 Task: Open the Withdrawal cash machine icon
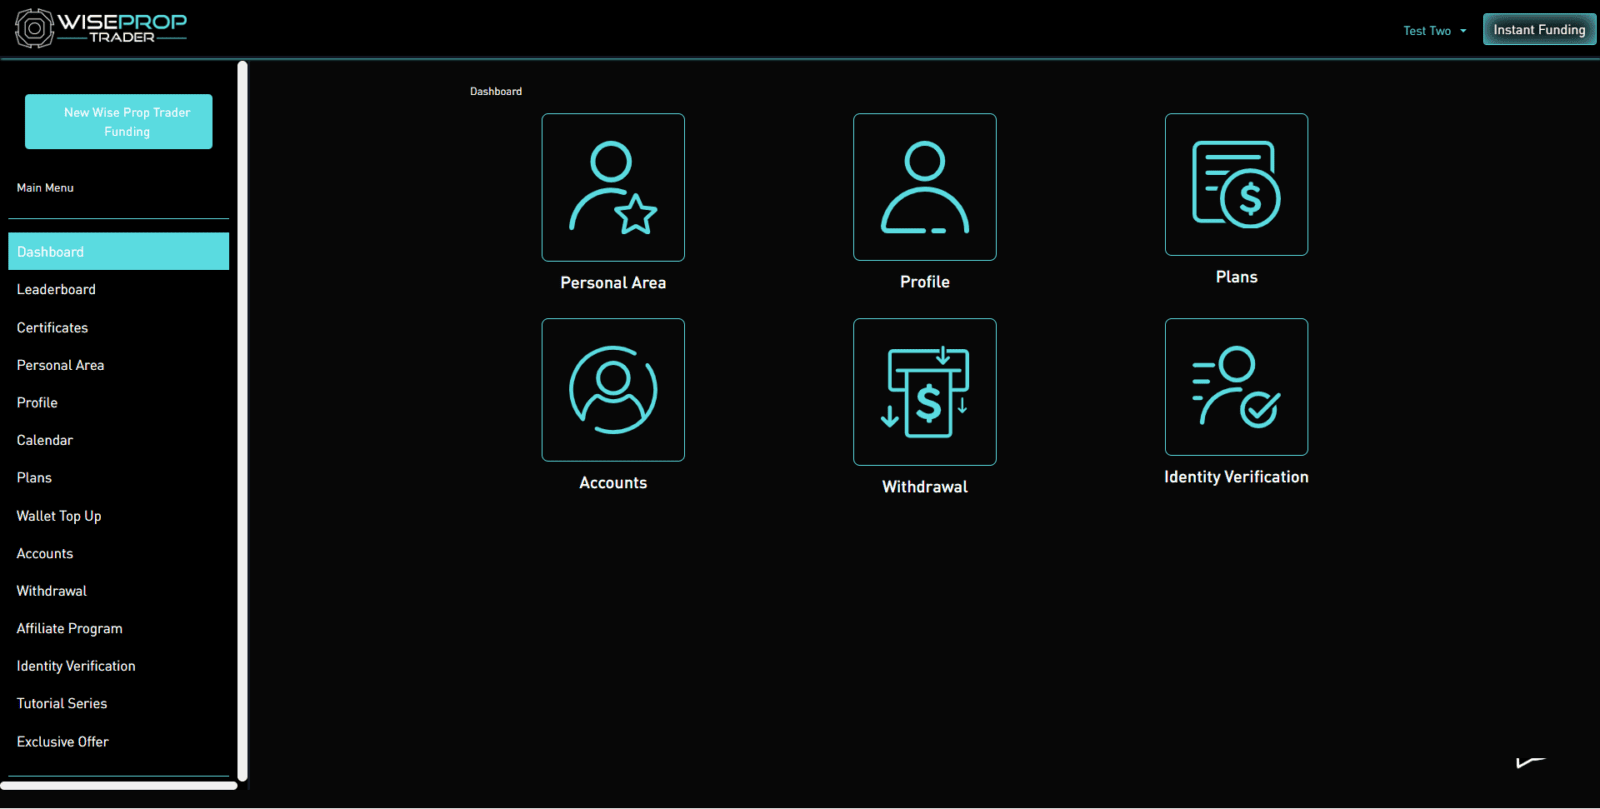click(924, 392)
